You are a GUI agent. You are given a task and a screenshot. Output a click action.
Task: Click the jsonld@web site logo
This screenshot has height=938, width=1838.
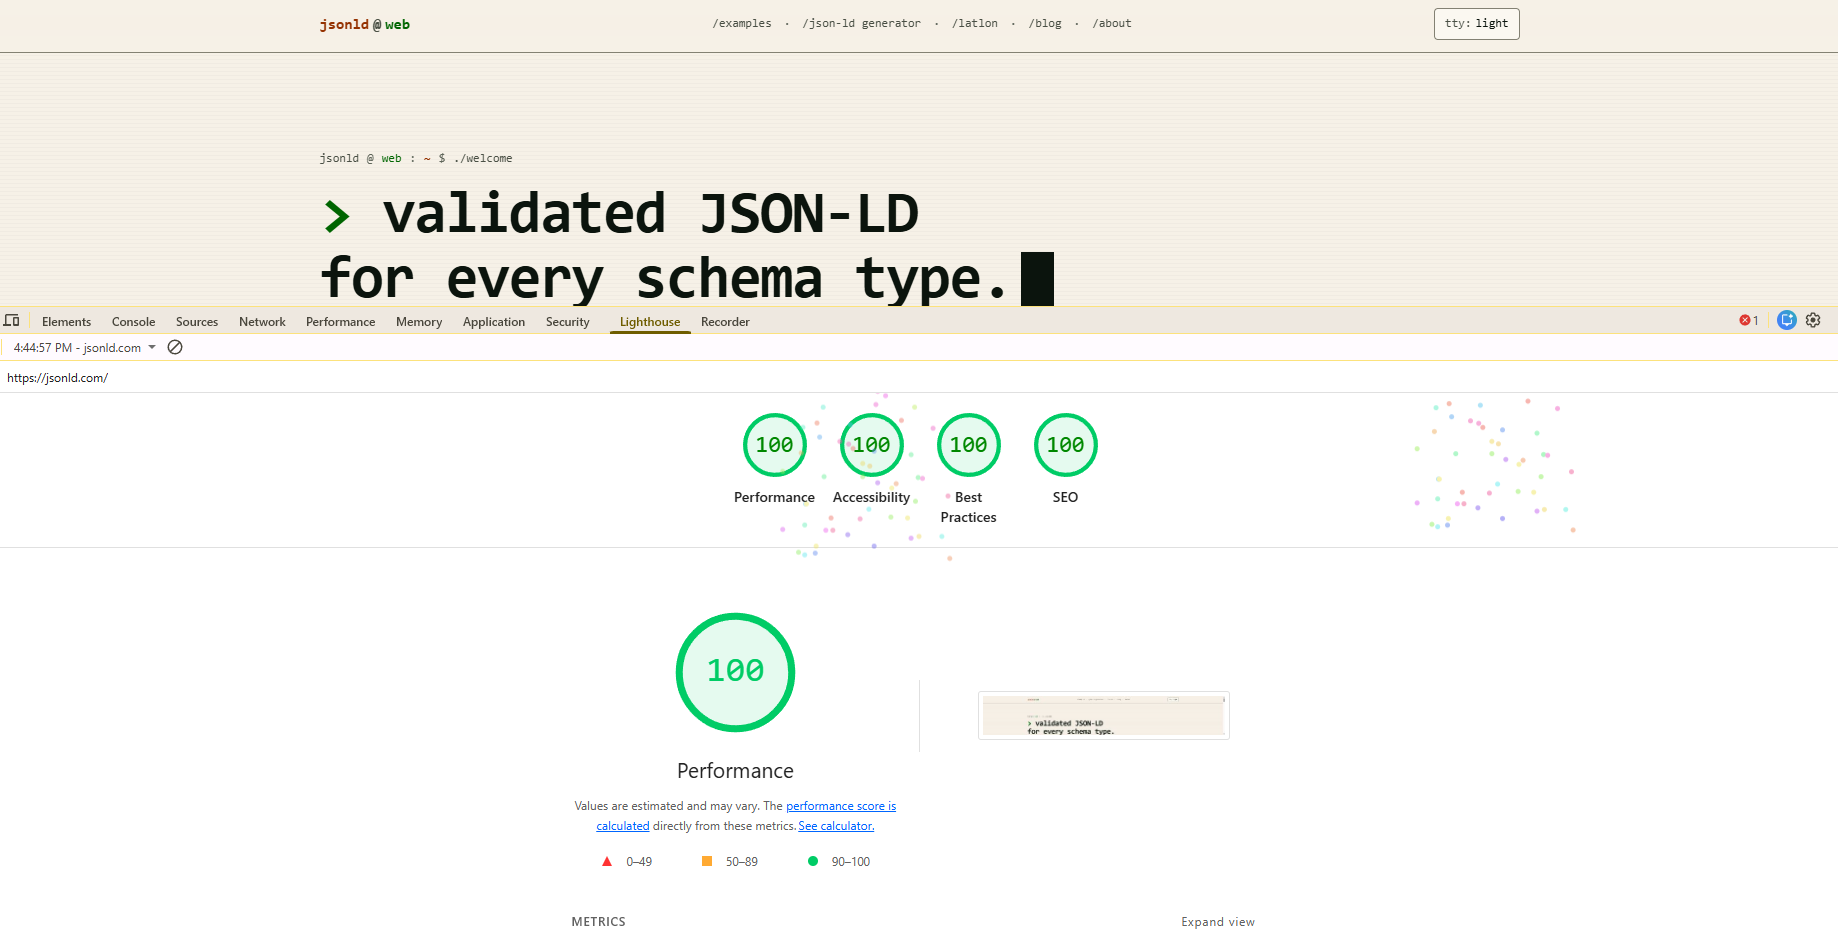[365, 24]
